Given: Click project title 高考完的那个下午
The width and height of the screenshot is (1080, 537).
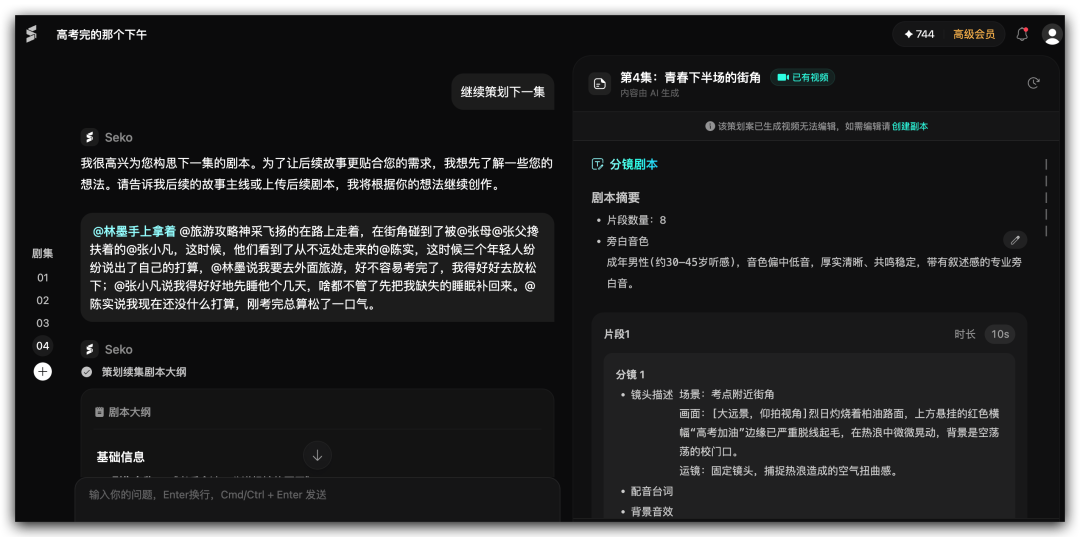Looking at the screenshot, I should pyautogui.click(x=101, y=34).
